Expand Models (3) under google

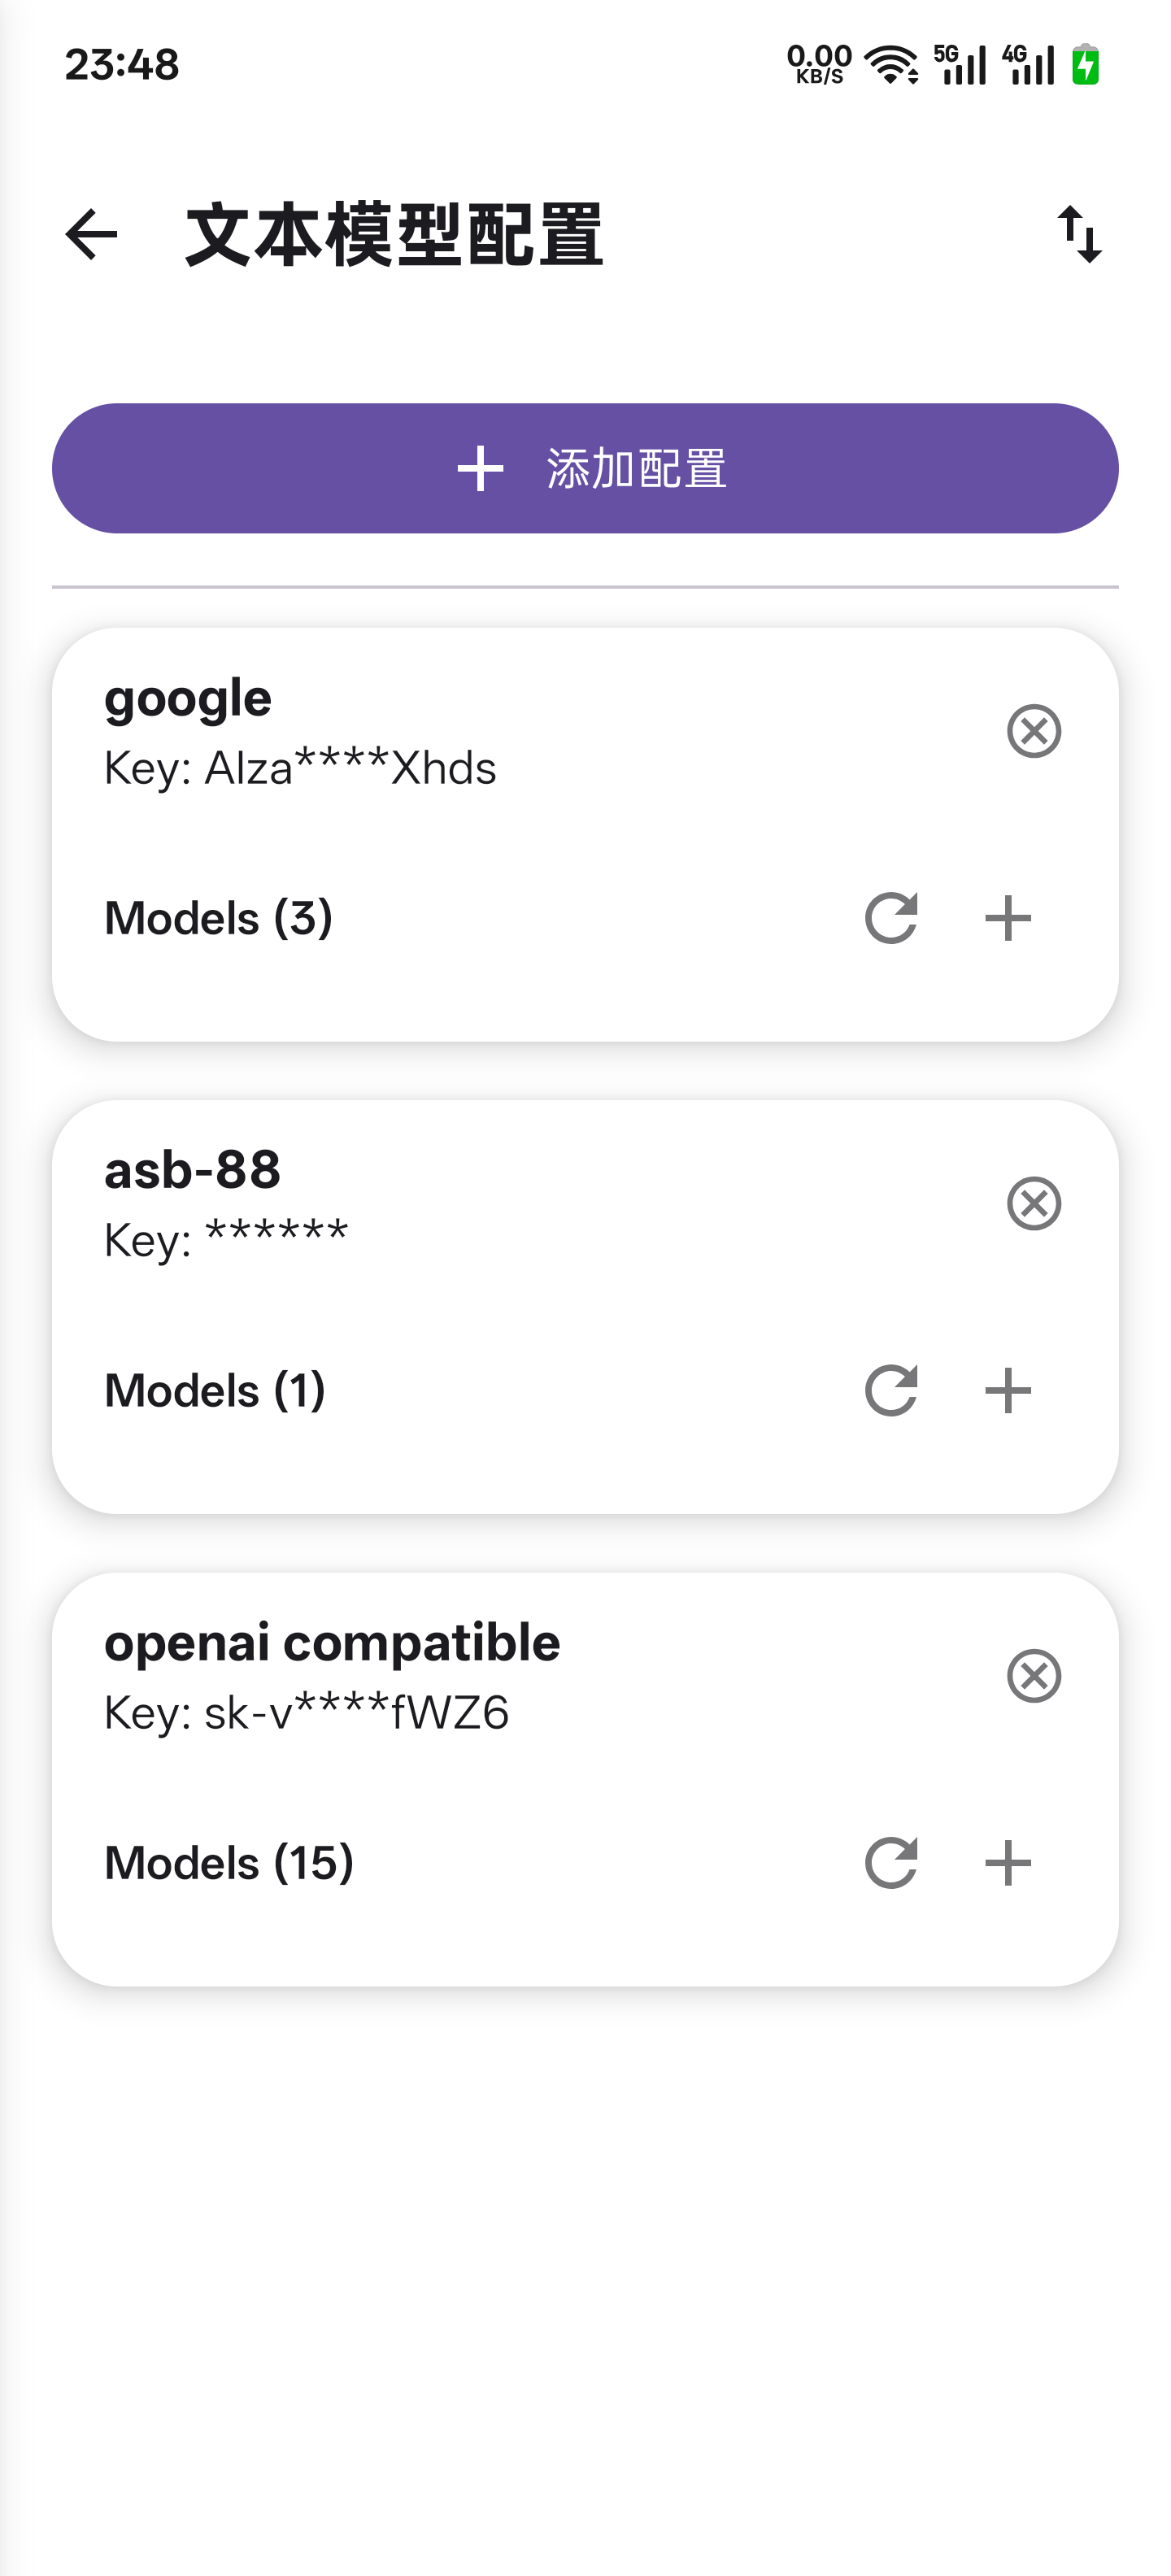coord(218,918)
